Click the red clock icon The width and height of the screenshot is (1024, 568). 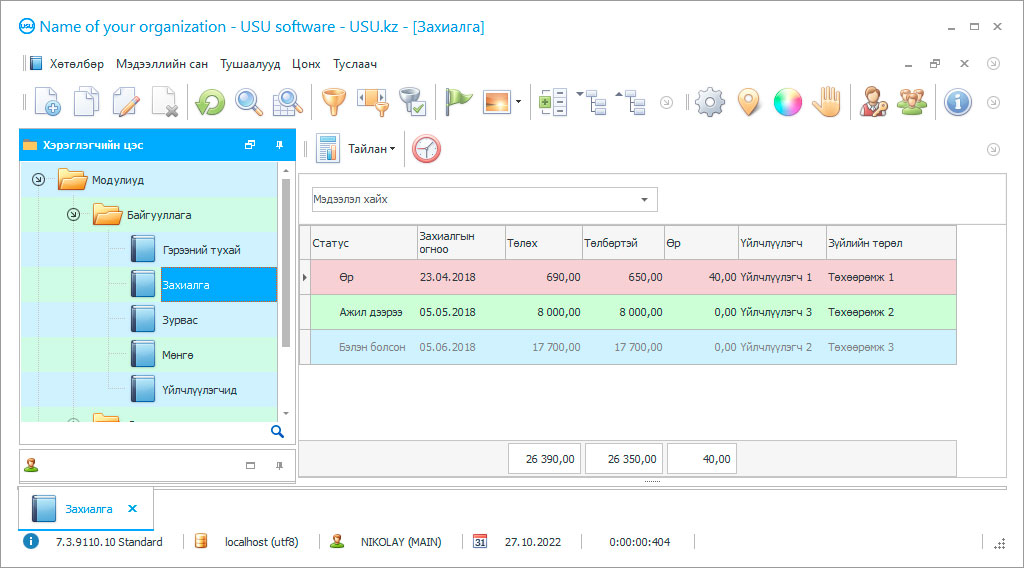point(426,149)
